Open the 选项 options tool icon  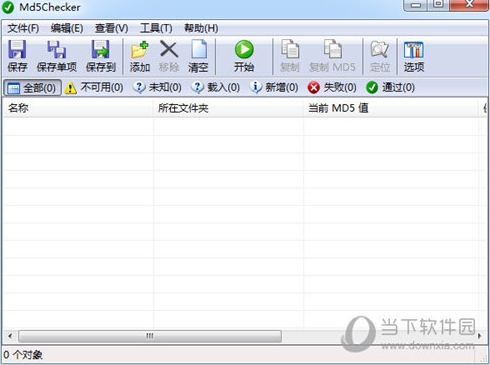[414, 50]
